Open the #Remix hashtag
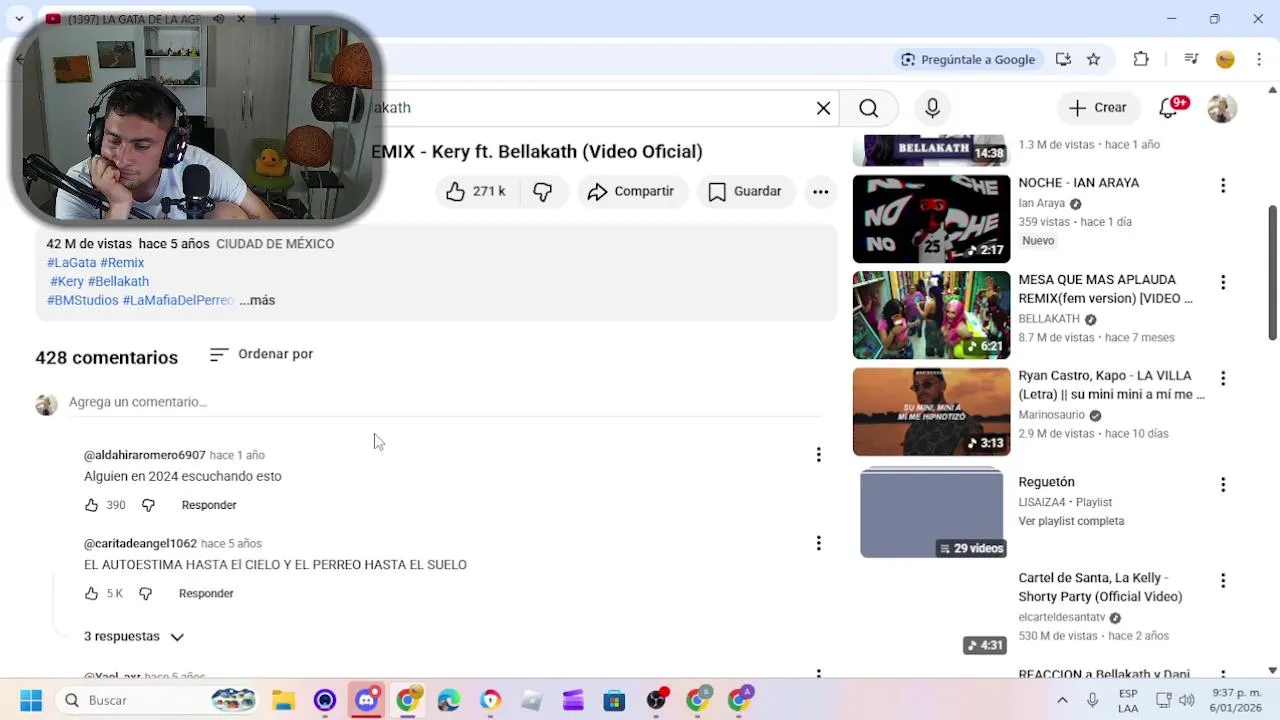 (x=122, y=263)
